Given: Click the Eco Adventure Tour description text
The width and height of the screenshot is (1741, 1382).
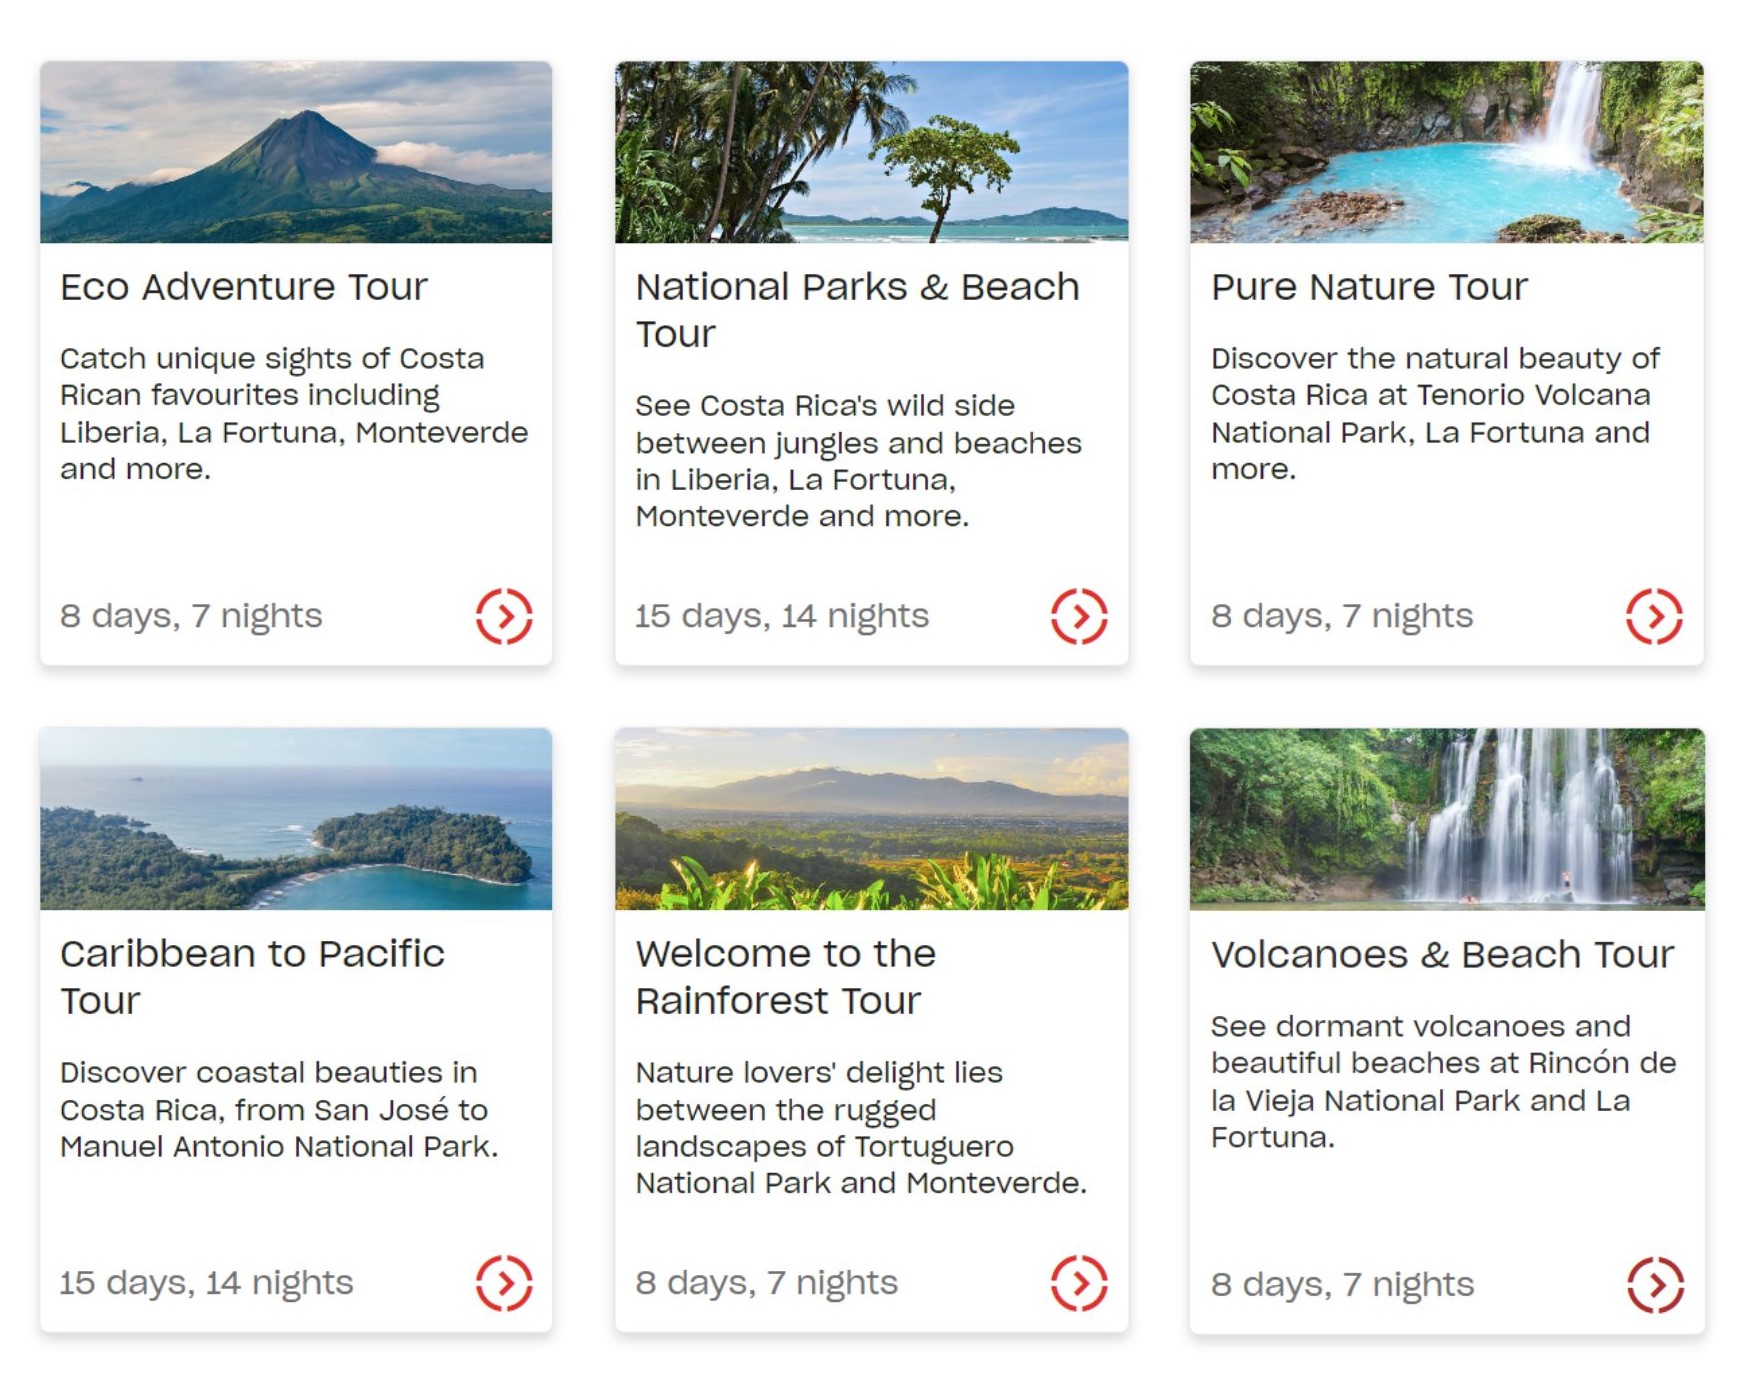Looking at the screenshot, I should pyautogui.click(x=294, y=414).
